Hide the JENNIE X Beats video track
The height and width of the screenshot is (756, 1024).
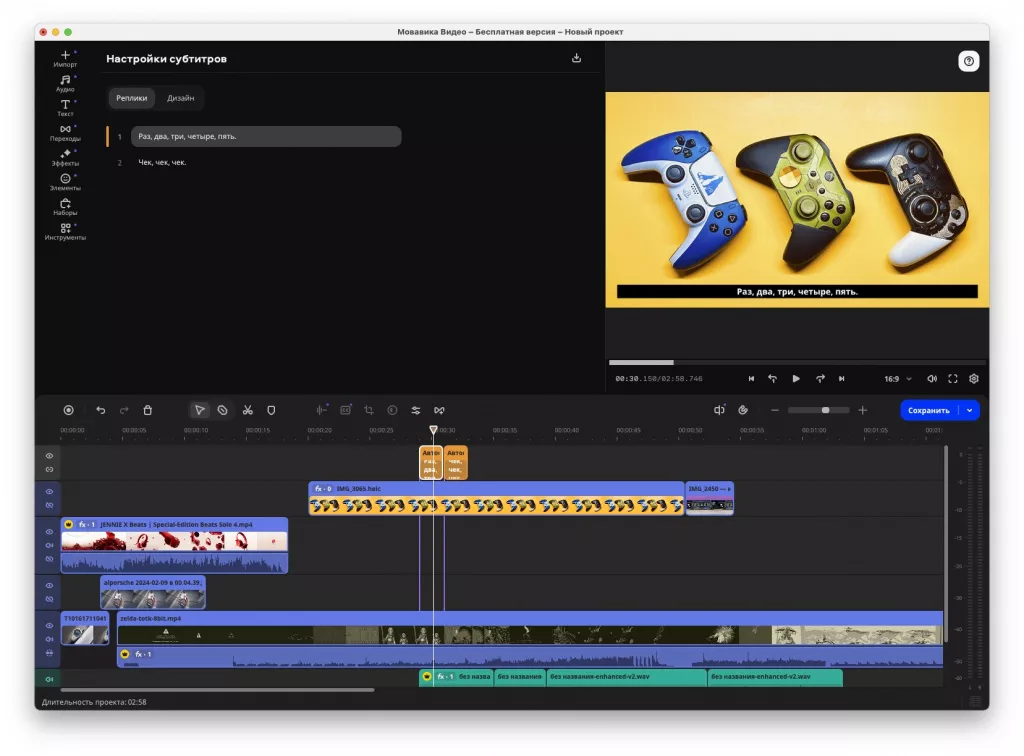pos(48,532)
